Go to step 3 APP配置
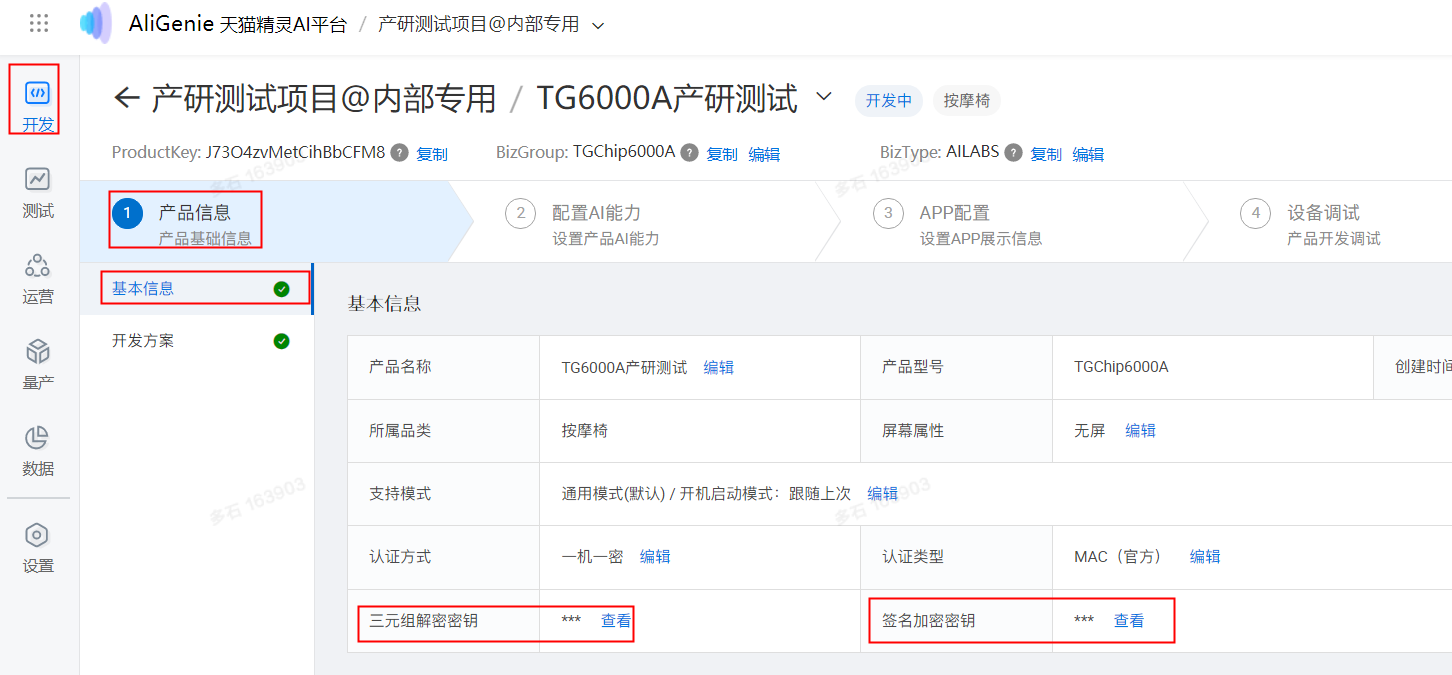Screen dimensions: 1452x675 (x=957, y=224)
